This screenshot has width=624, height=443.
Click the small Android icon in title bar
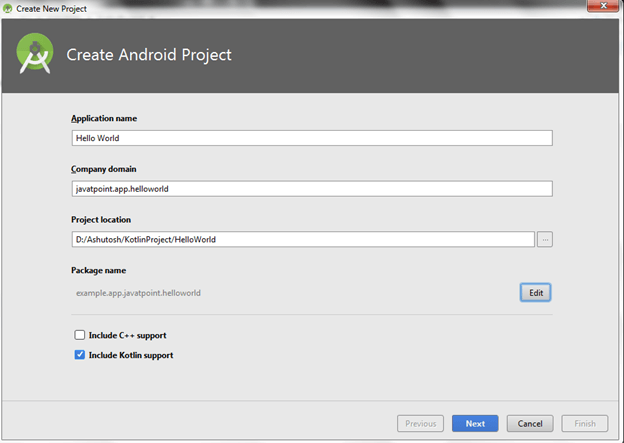8,8
